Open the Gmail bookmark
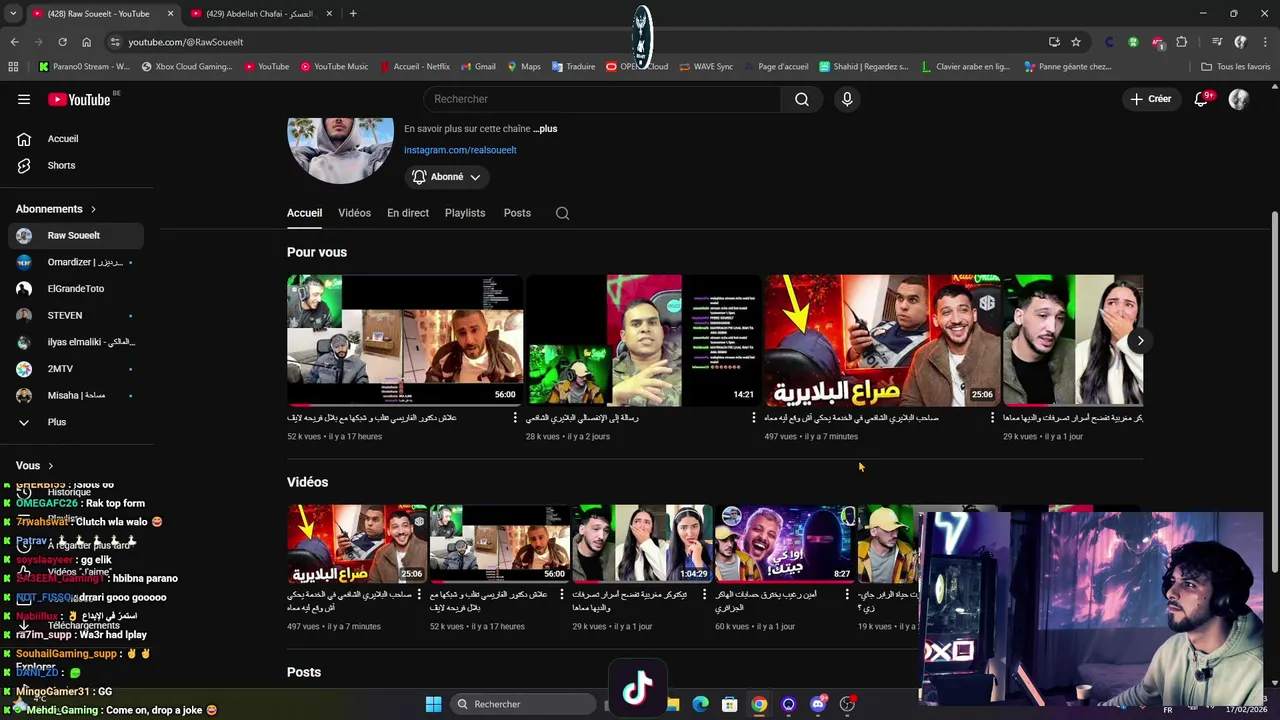 pos(478,67)
